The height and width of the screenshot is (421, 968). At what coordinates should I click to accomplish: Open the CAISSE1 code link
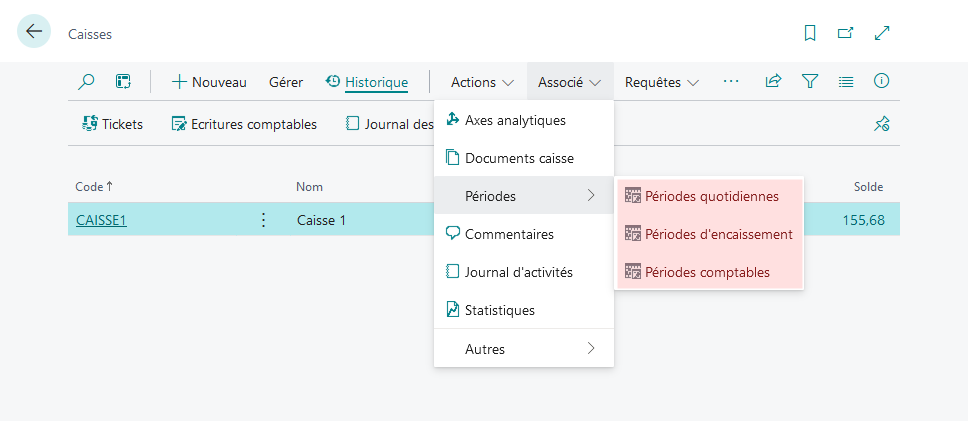pyautogui.click(x=101, y=220)
